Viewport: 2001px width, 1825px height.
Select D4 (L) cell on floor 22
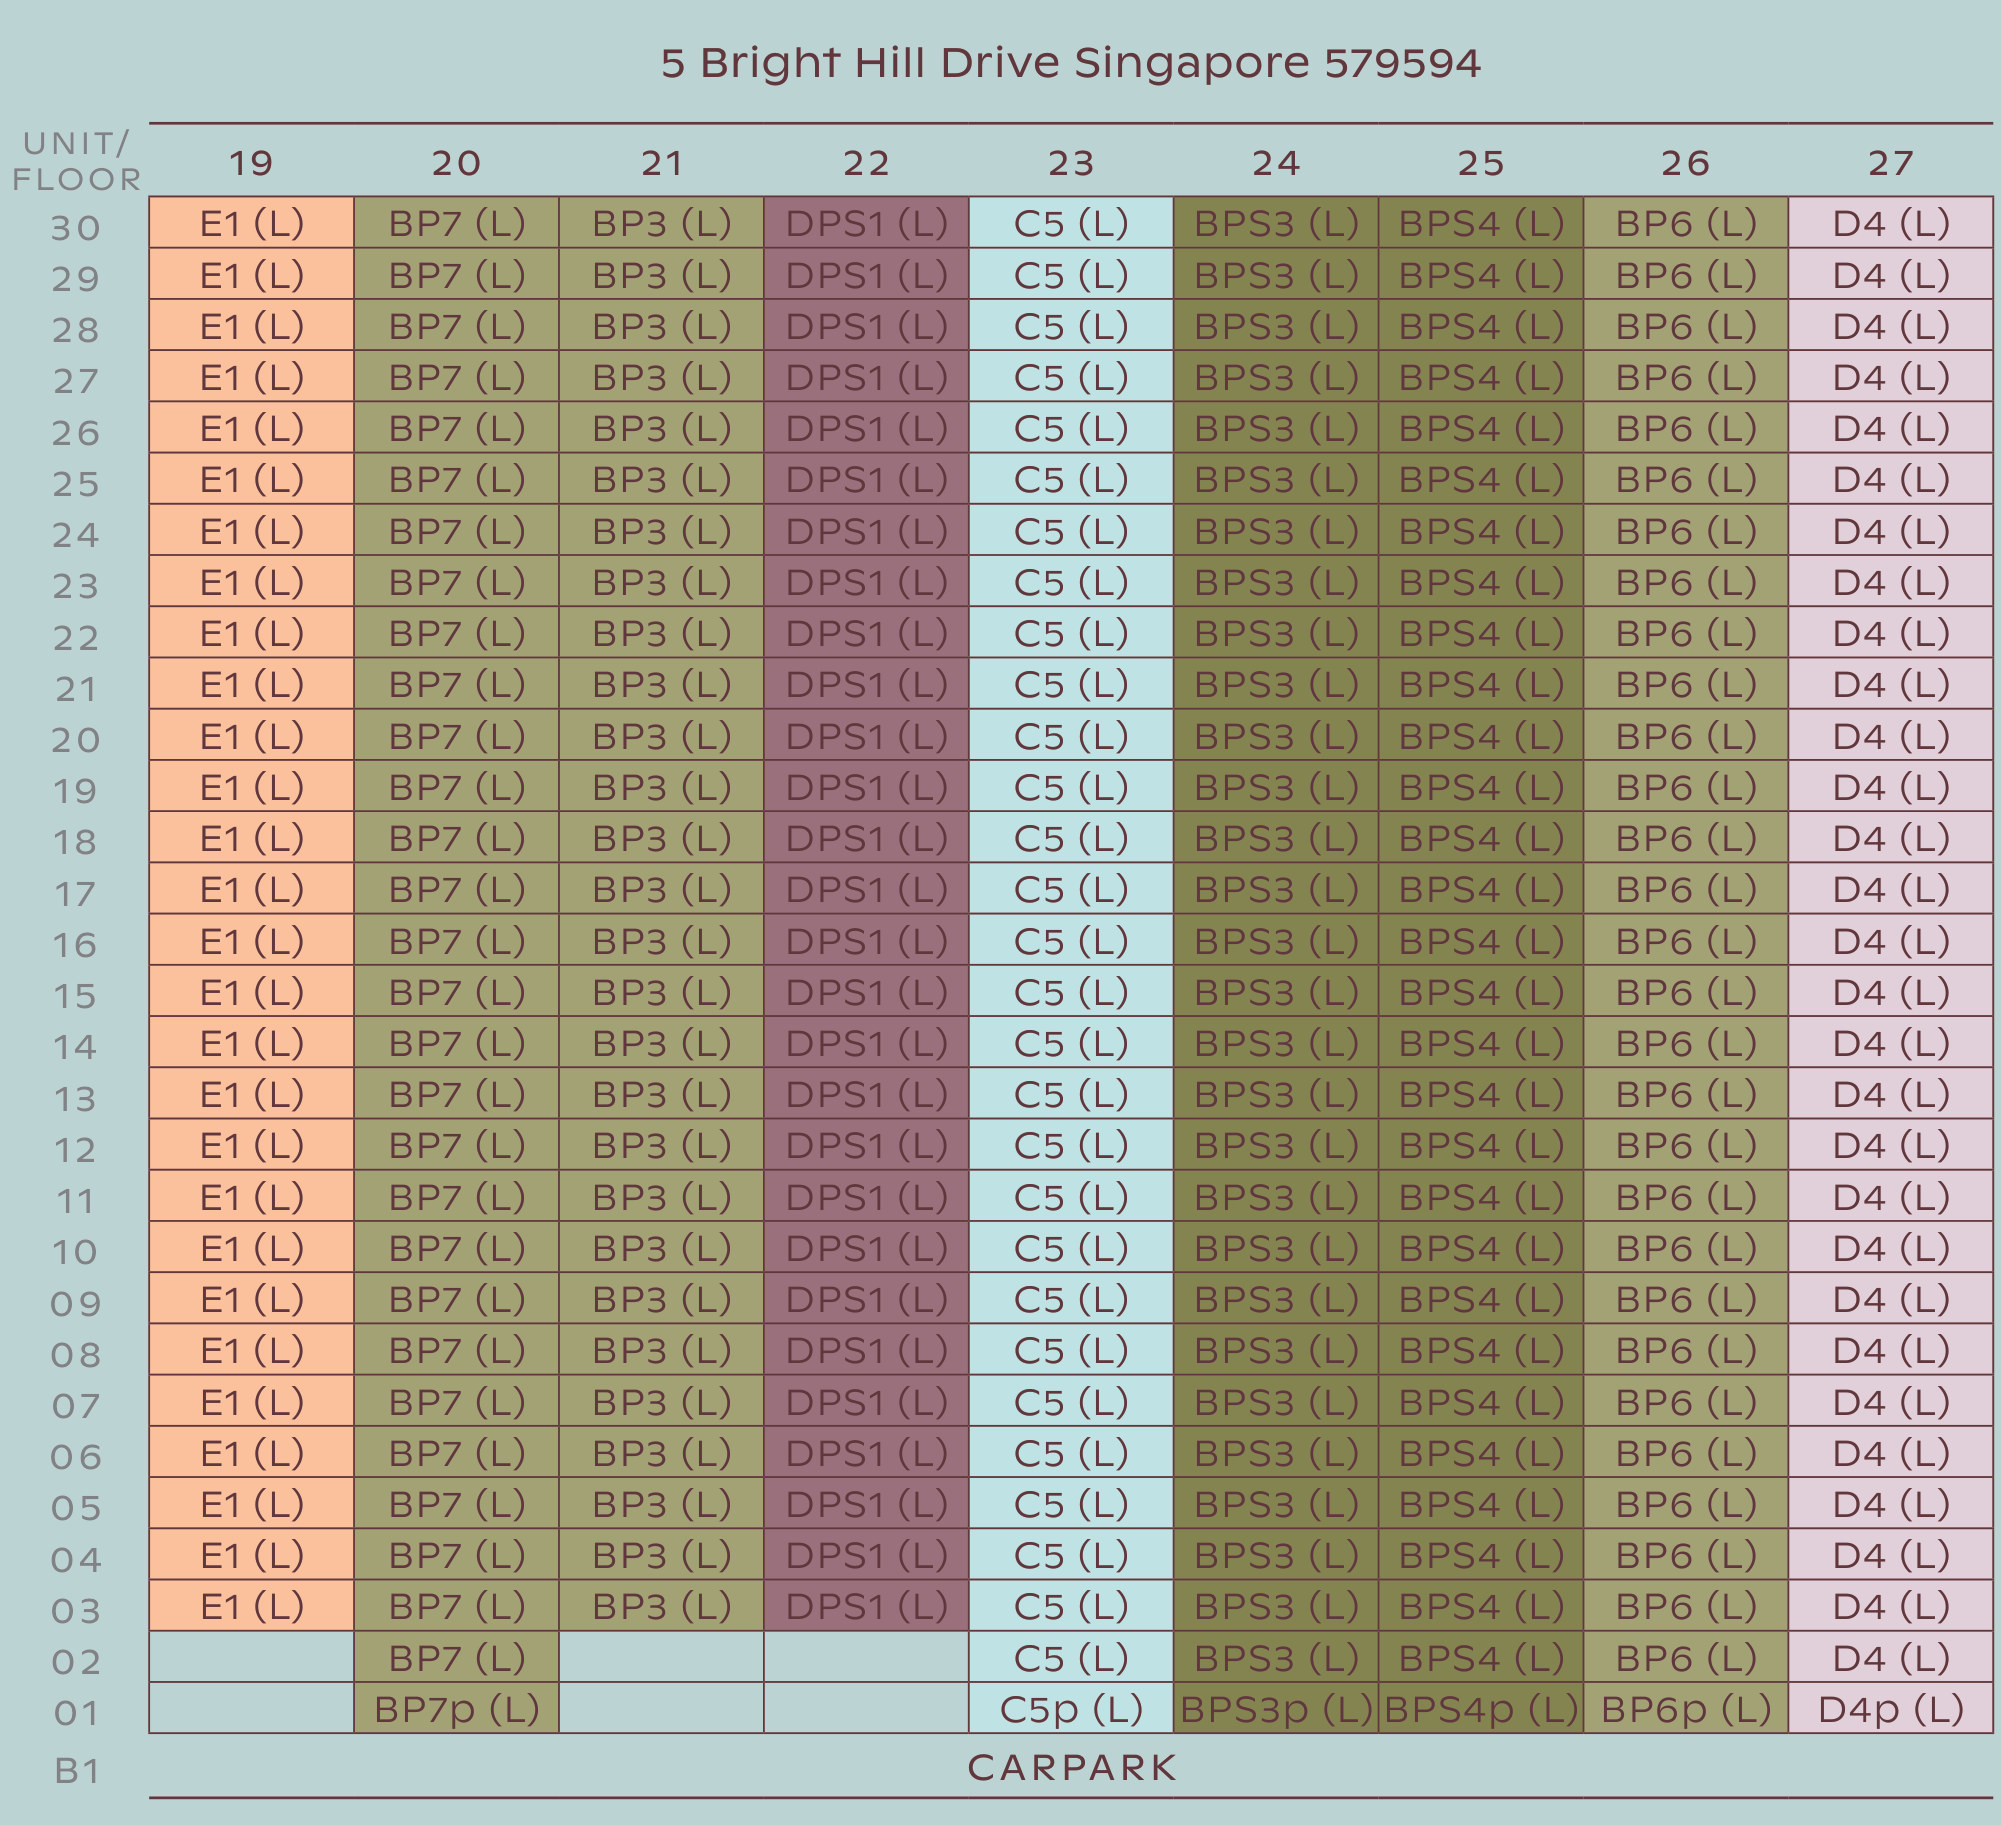coord(1891,632)
